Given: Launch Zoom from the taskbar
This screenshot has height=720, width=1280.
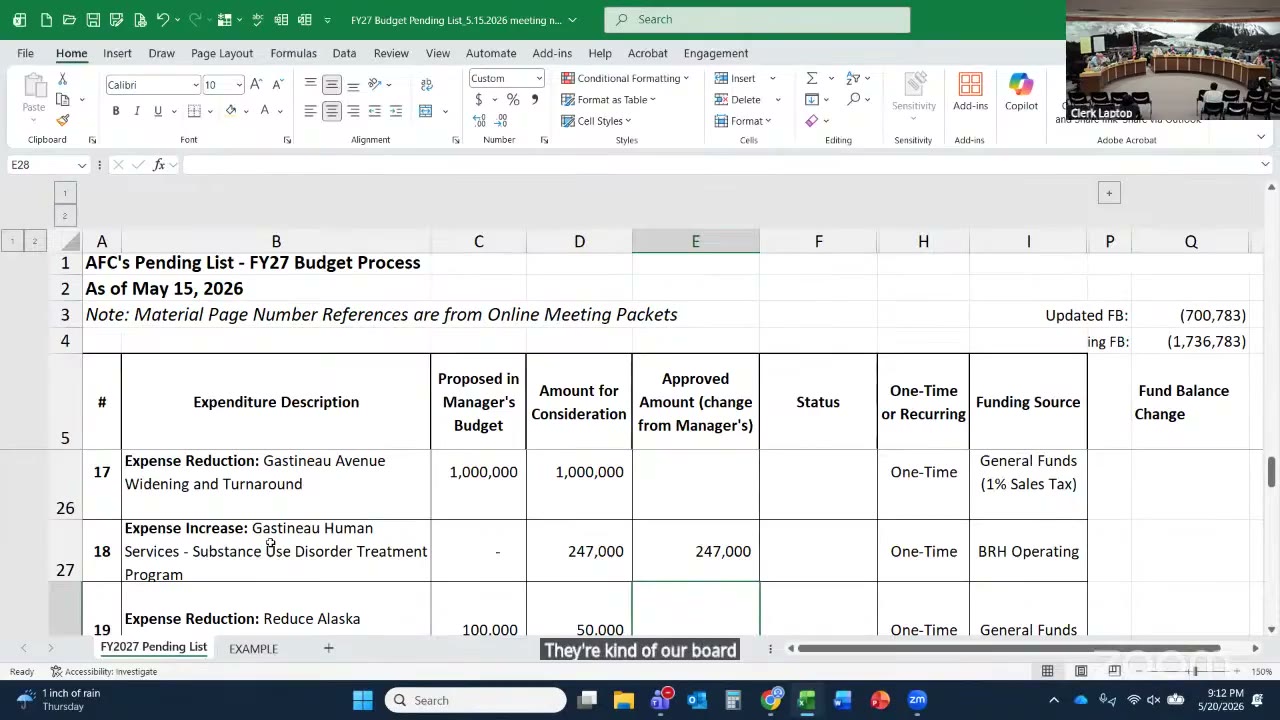Looking at the screenshot, I should pos(917,700).
